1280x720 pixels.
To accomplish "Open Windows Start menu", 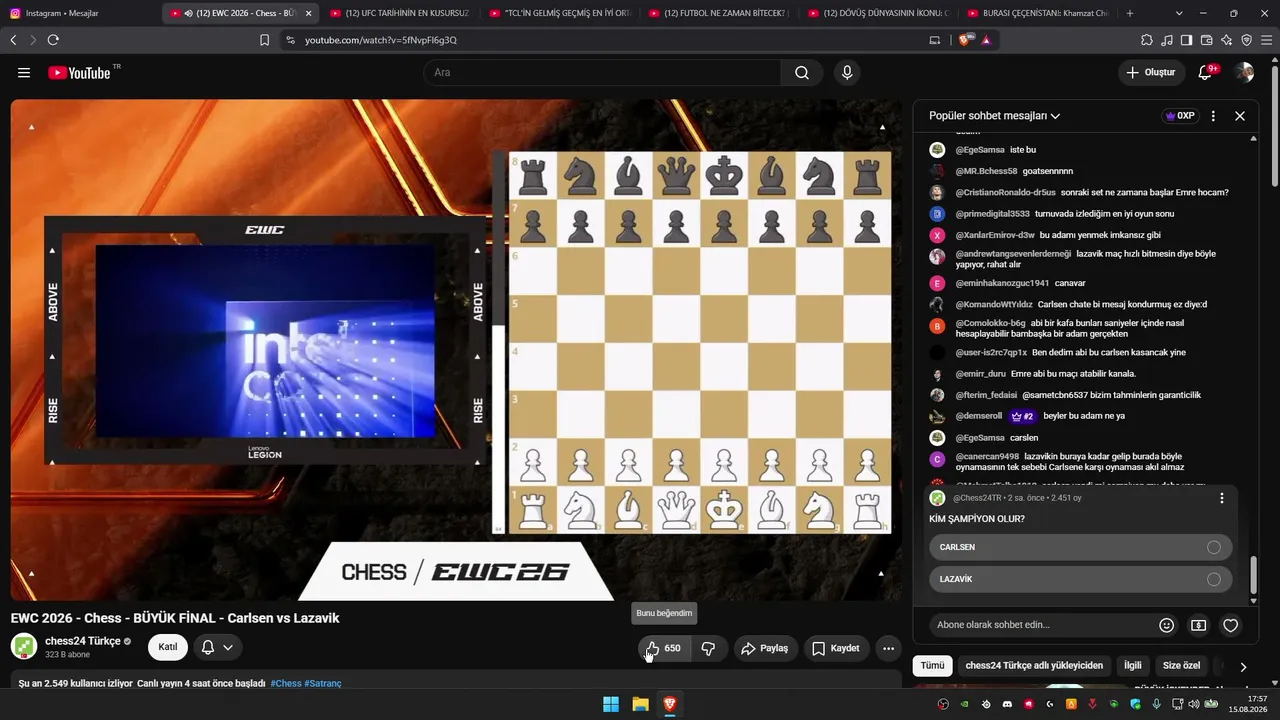I will click(x=610, y=704).
